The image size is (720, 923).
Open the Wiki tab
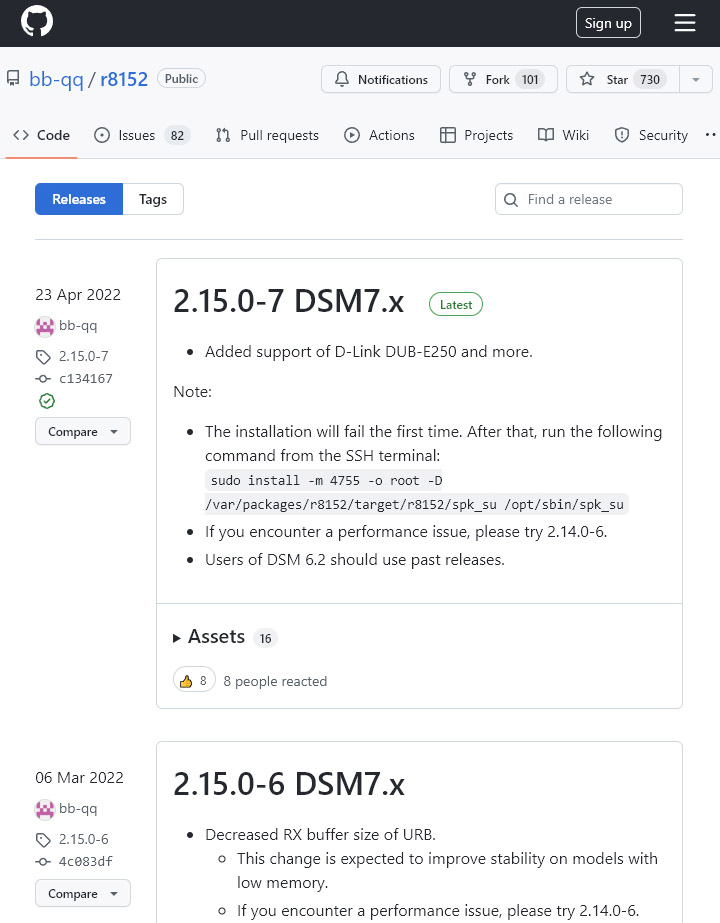[563, 135]
